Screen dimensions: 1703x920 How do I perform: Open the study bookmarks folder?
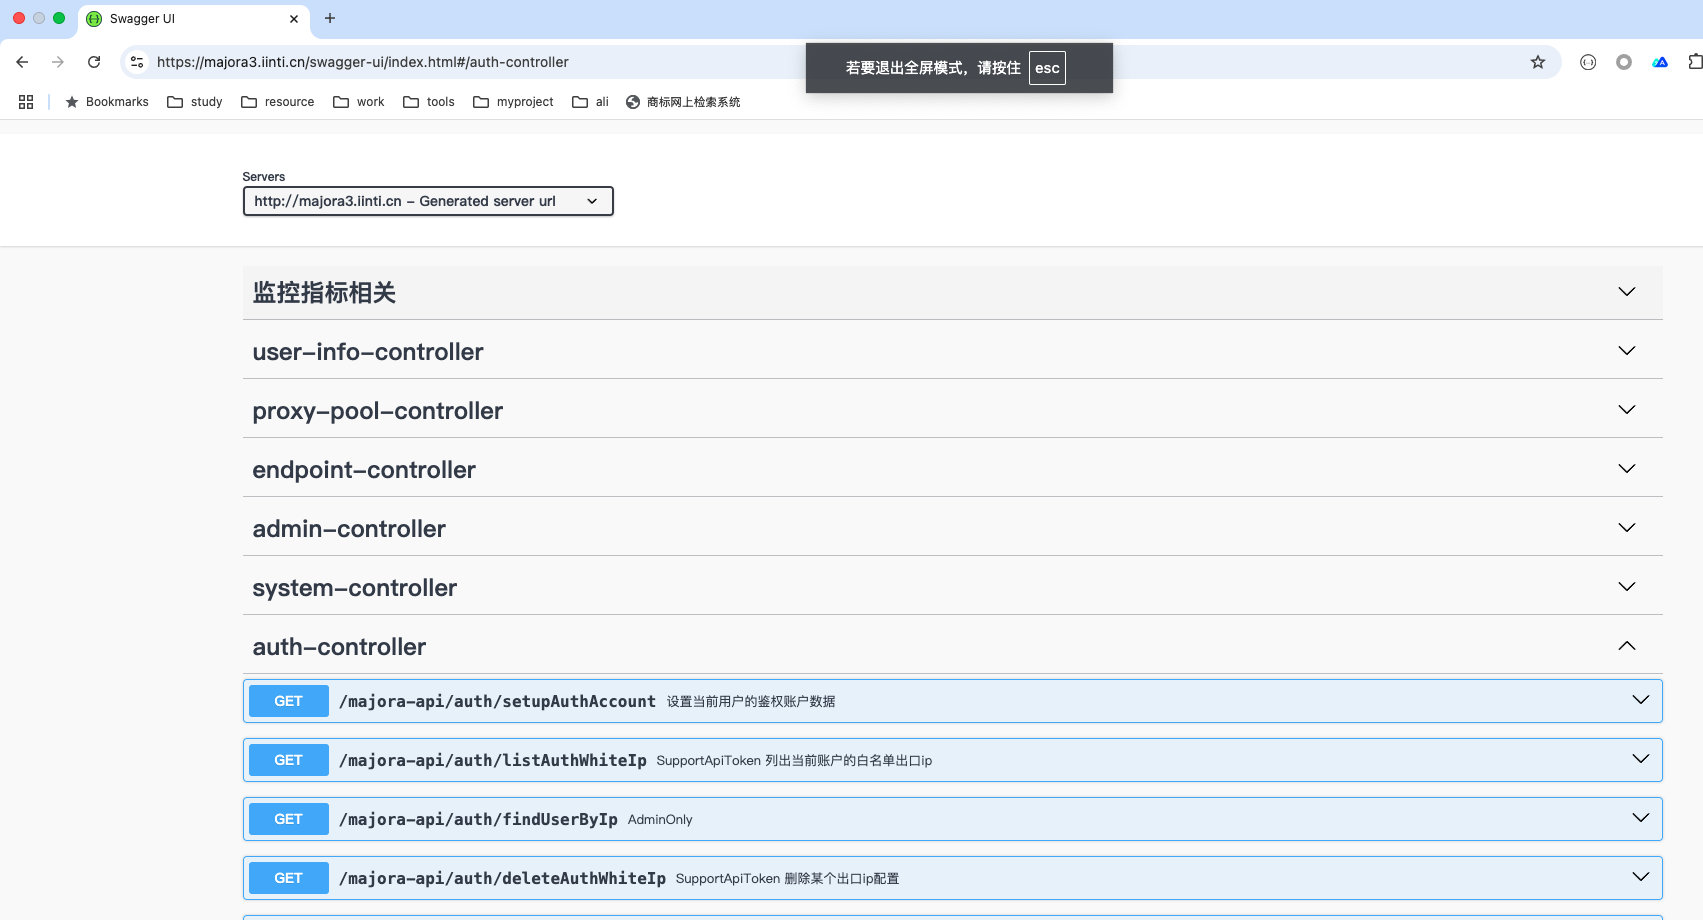point(195,102)
